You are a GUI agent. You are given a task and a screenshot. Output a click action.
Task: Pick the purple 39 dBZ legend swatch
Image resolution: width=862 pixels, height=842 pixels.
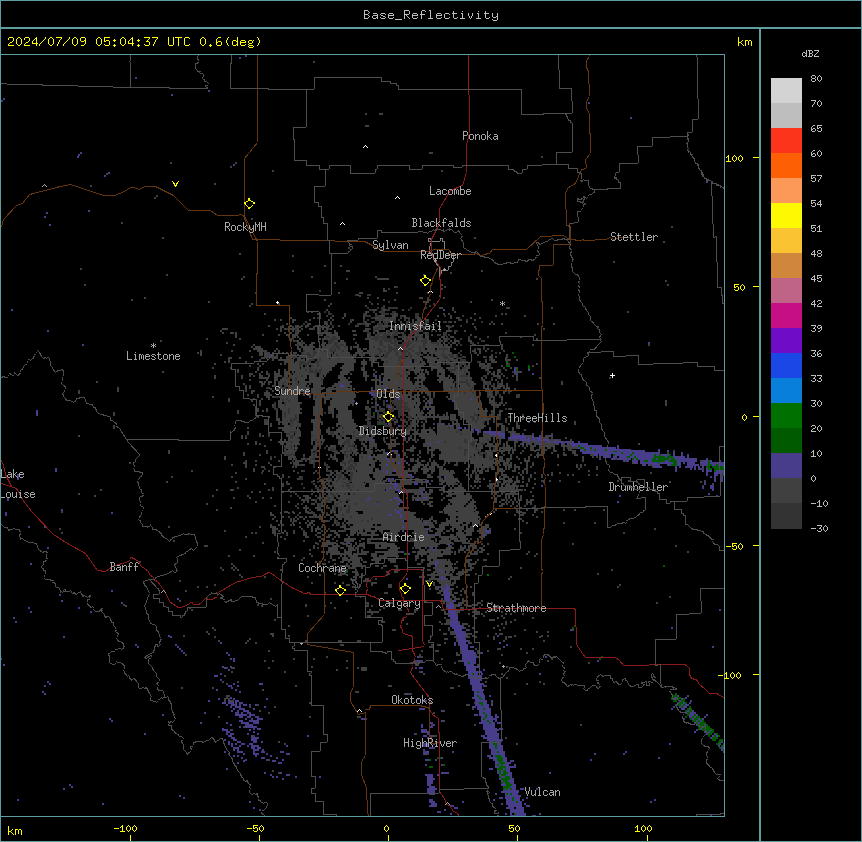click(x=786, y=340)
